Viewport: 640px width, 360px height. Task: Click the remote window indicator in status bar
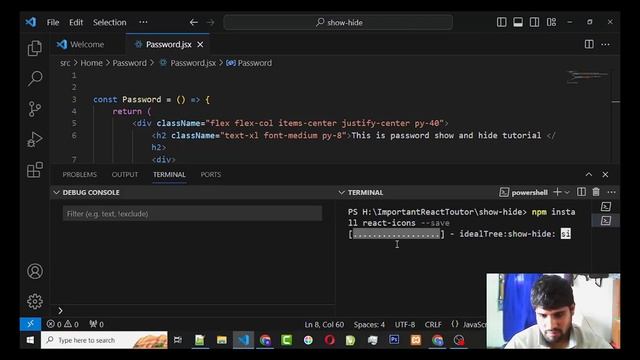tap(31, 324)
